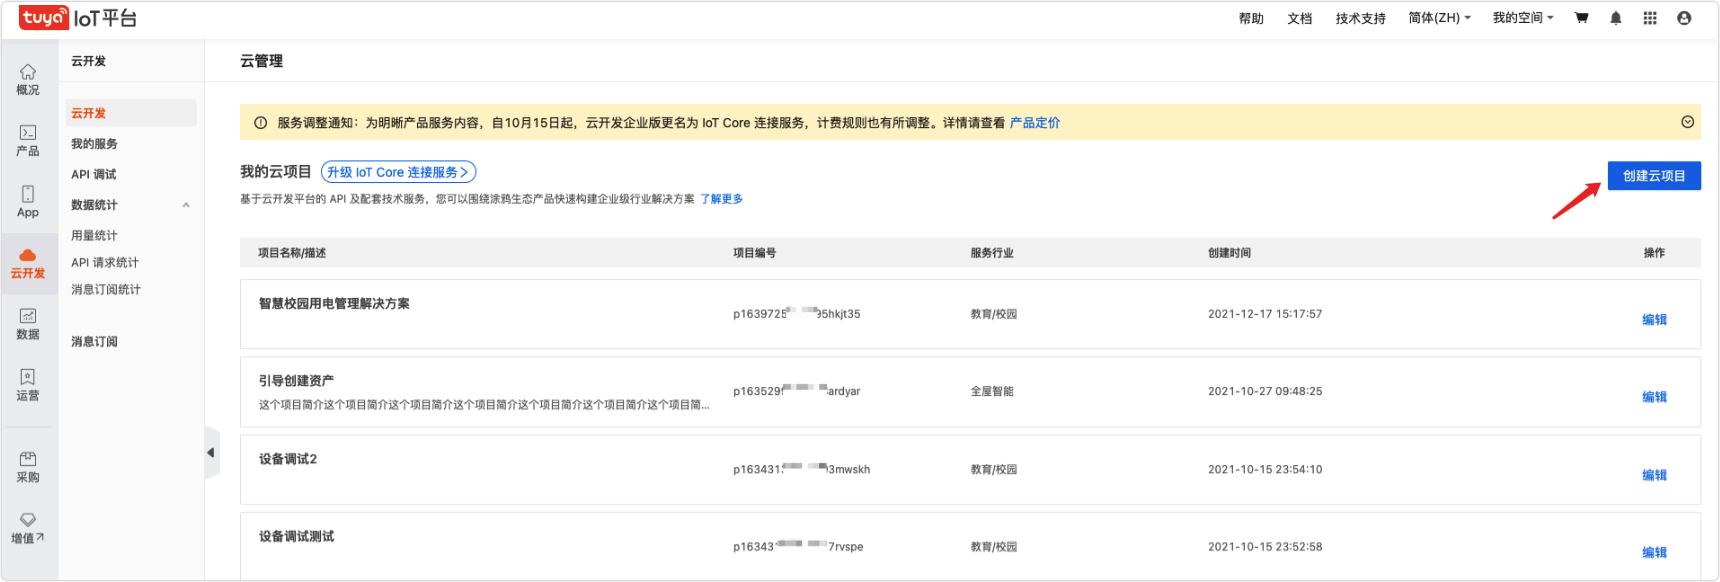Open the 简体(ZH) language dropdown
The width and height of the screenshot is (1720, 582).
pos(1439,18)
